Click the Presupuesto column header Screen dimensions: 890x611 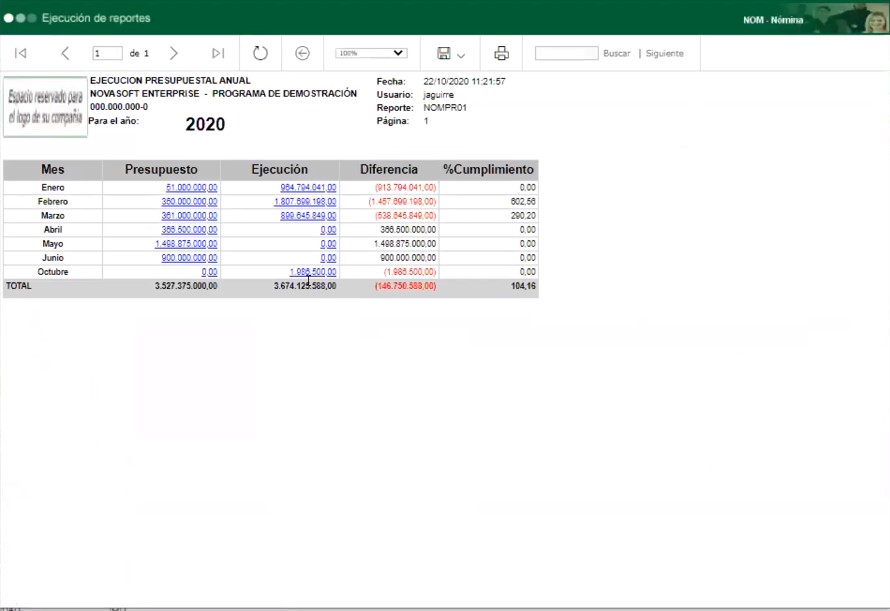pos(161,169)
